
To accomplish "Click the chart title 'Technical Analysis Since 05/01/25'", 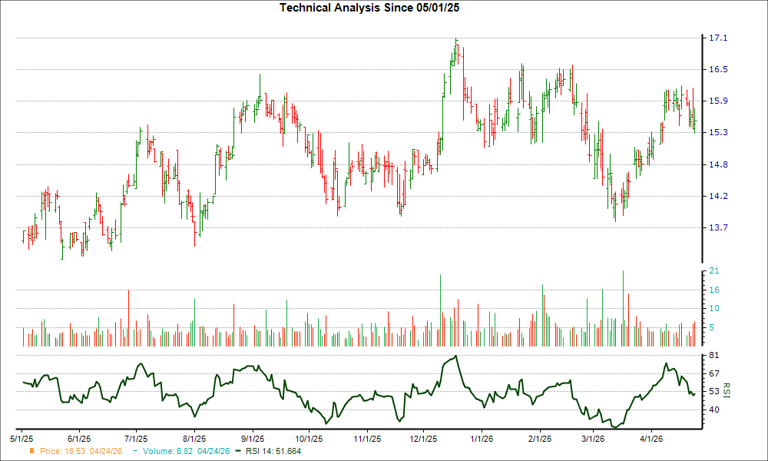I will (x=369, y=7).
